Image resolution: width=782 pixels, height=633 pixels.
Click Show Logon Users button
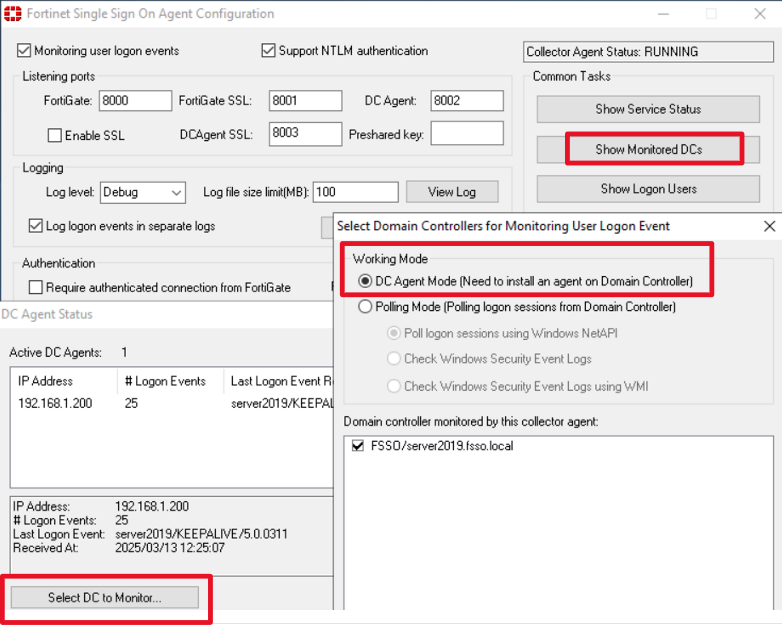648,189
